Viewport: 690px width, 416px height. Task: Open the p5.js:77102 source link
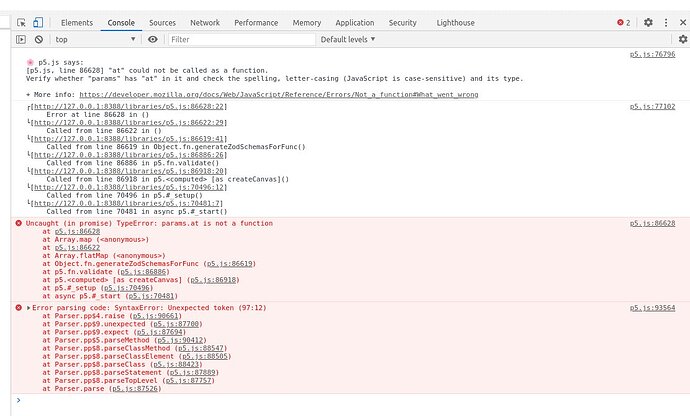click(x=652, y=106)
